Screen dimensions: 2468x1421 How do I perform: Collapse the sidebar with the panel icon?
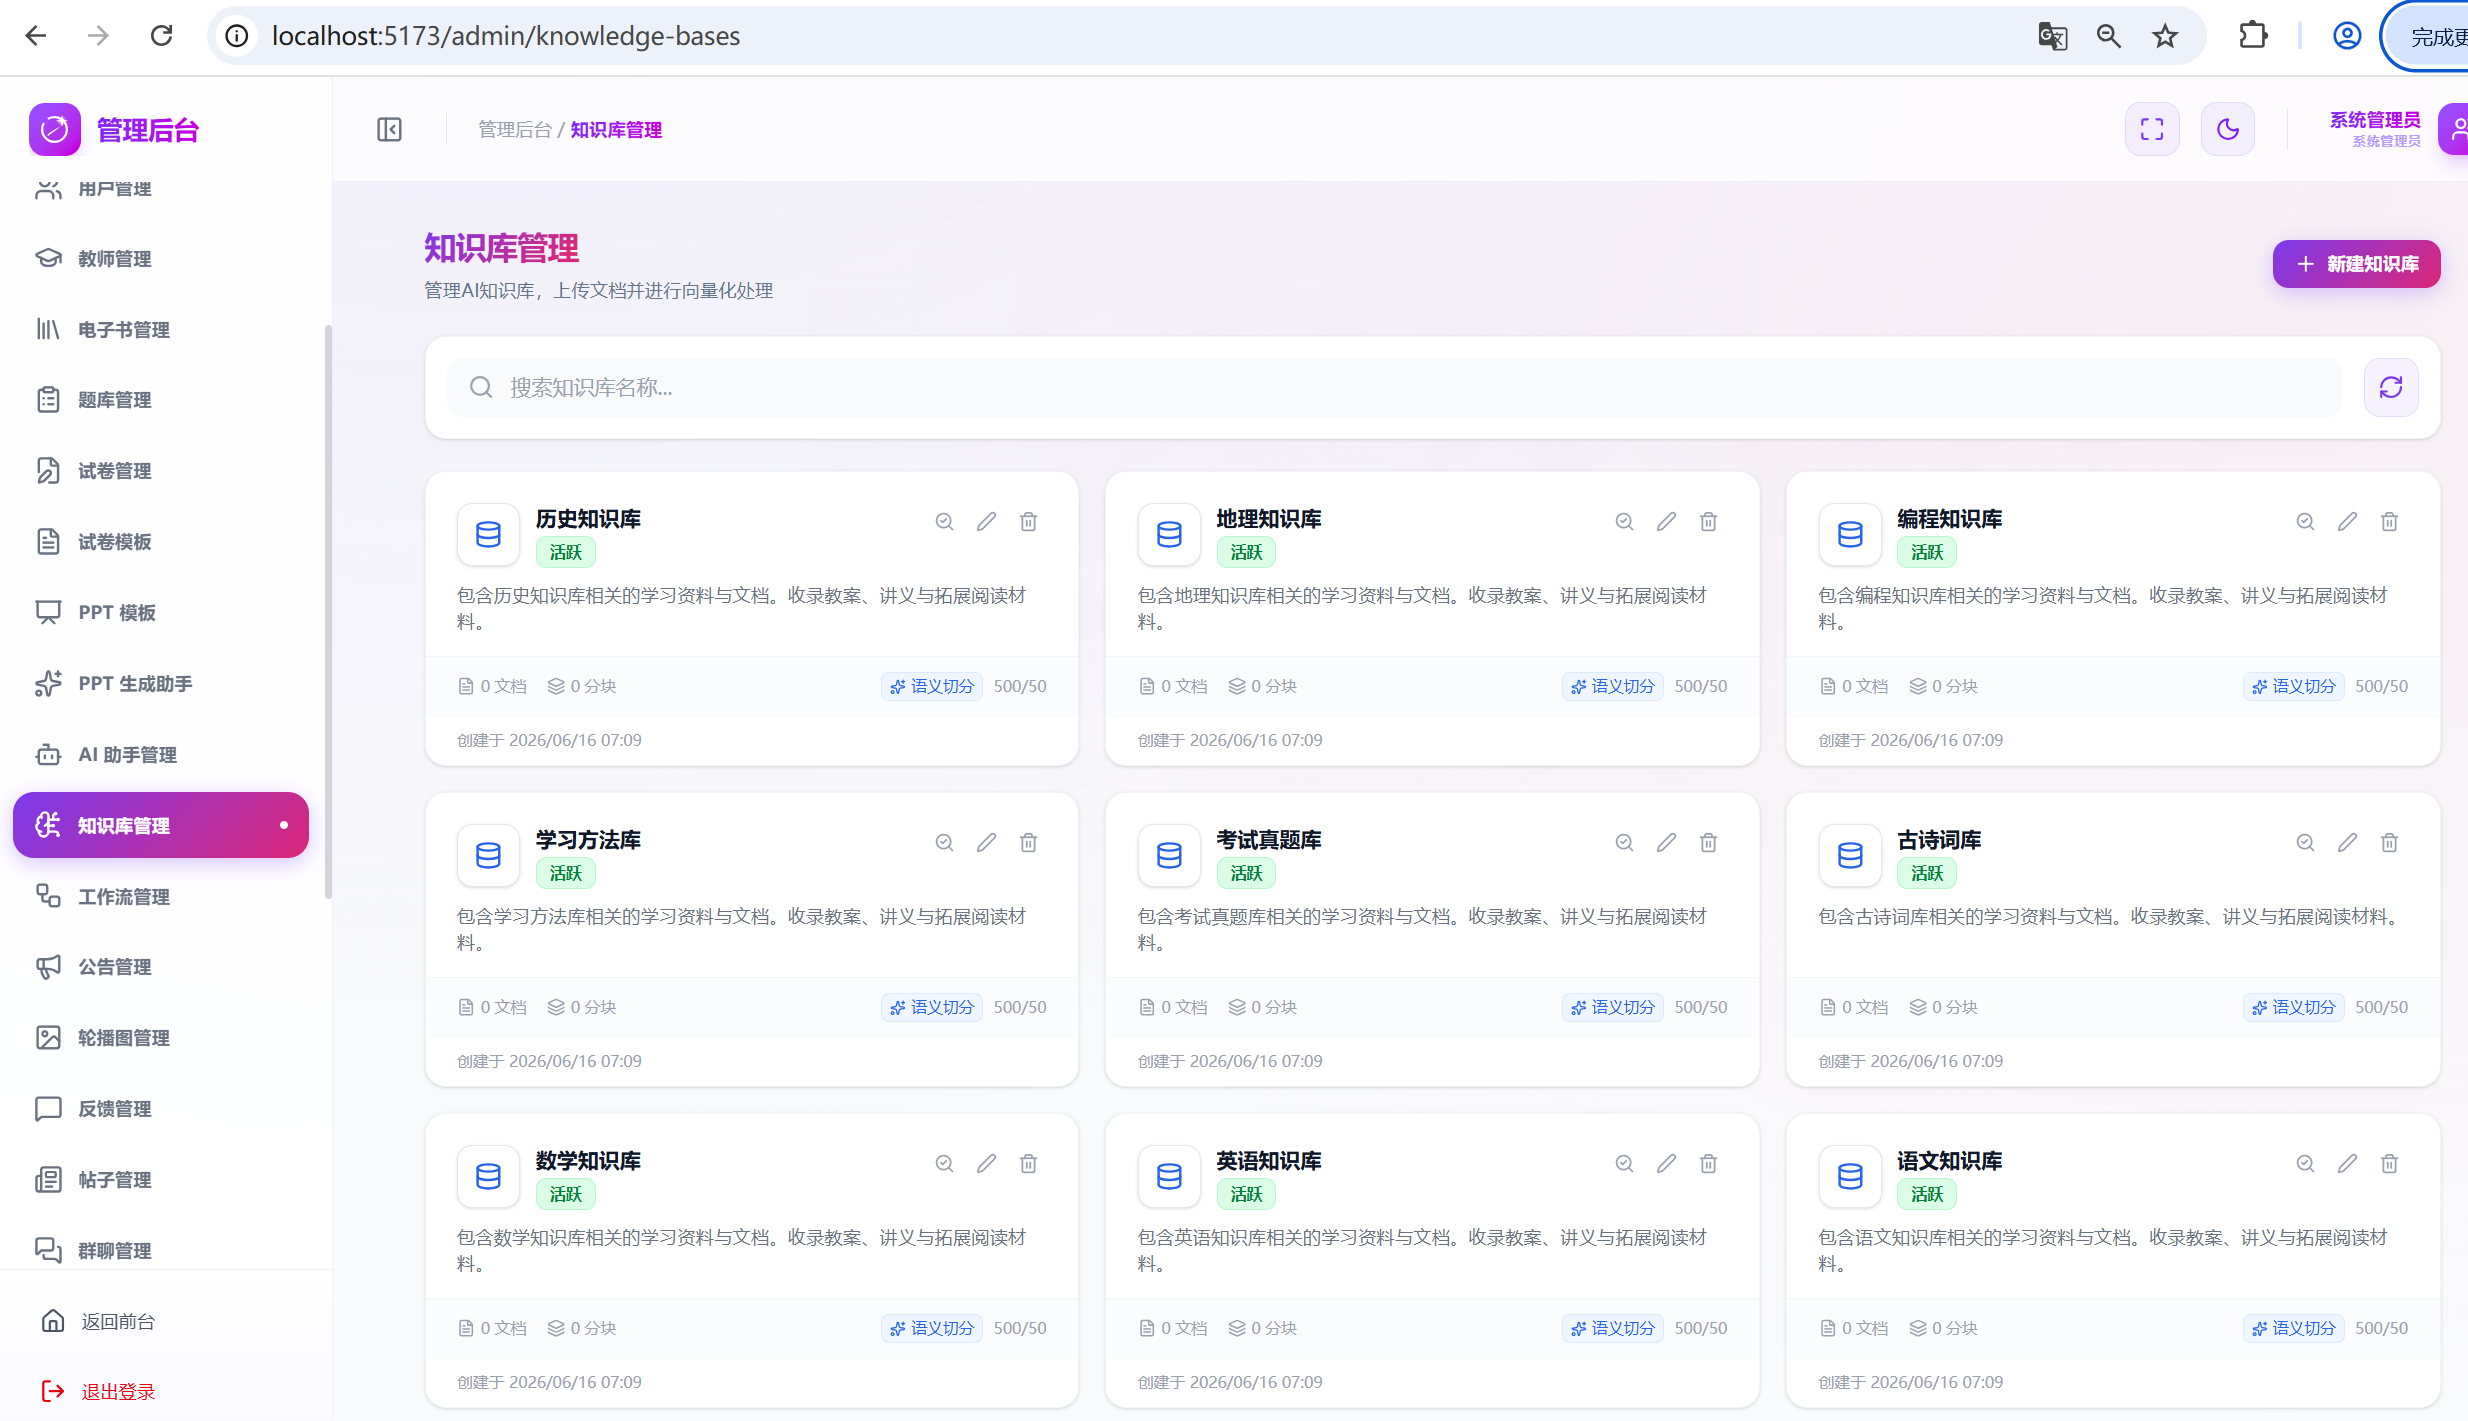(x=389, y=129)
